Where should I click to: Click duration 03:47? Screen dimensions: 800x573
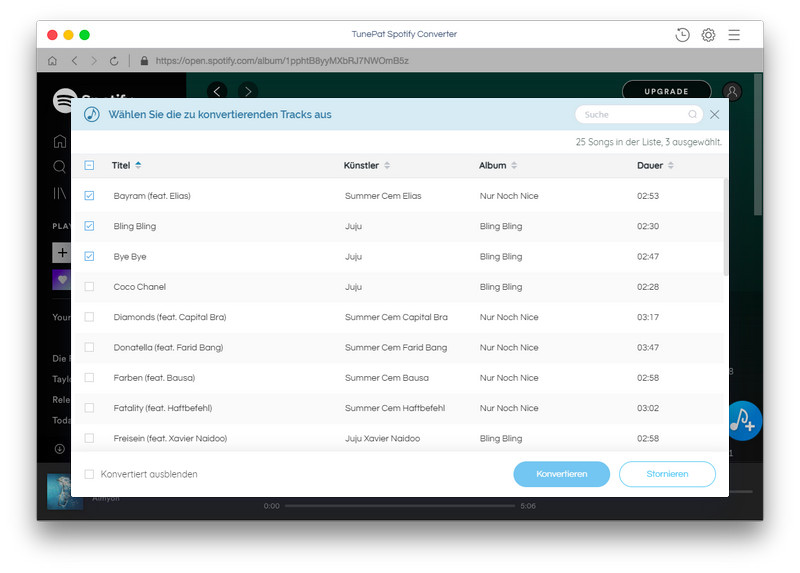[648, 347]
